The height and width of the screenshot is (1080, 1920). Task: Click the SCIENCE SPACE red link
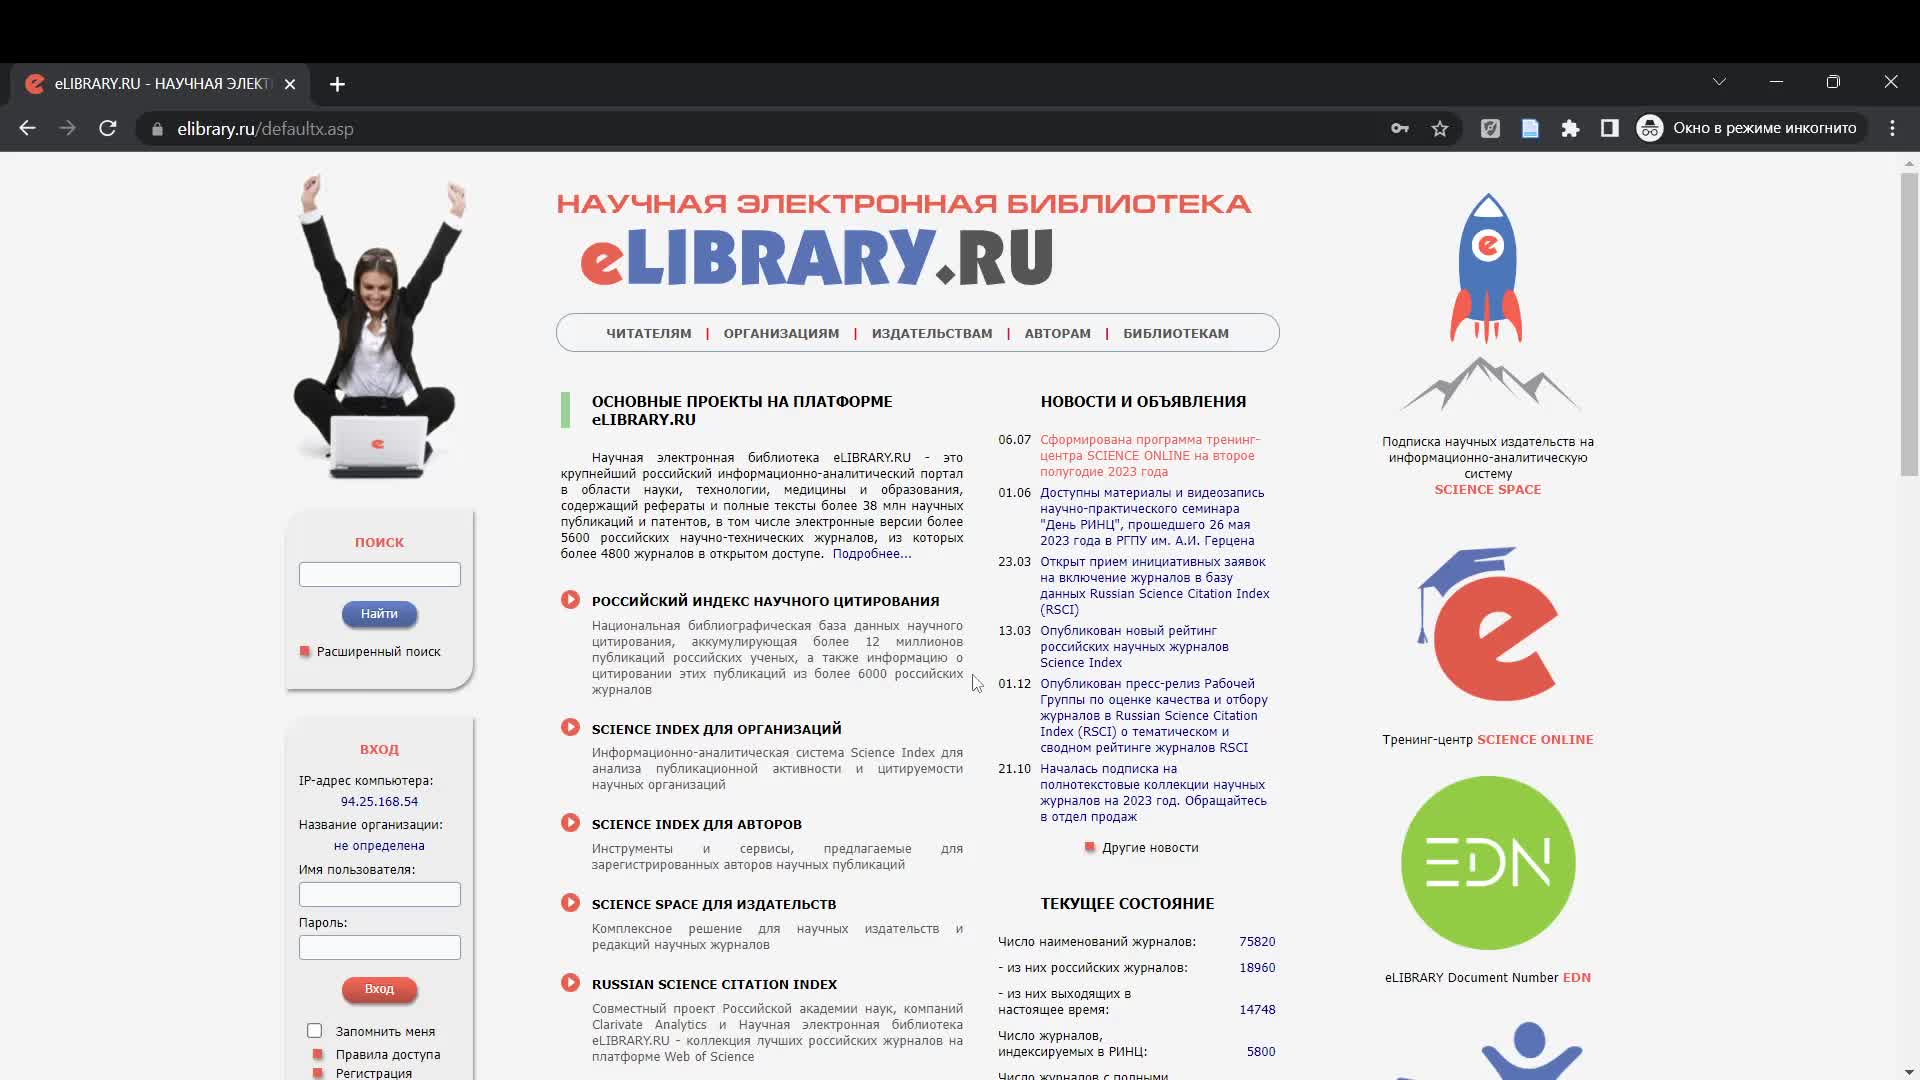1487,490
